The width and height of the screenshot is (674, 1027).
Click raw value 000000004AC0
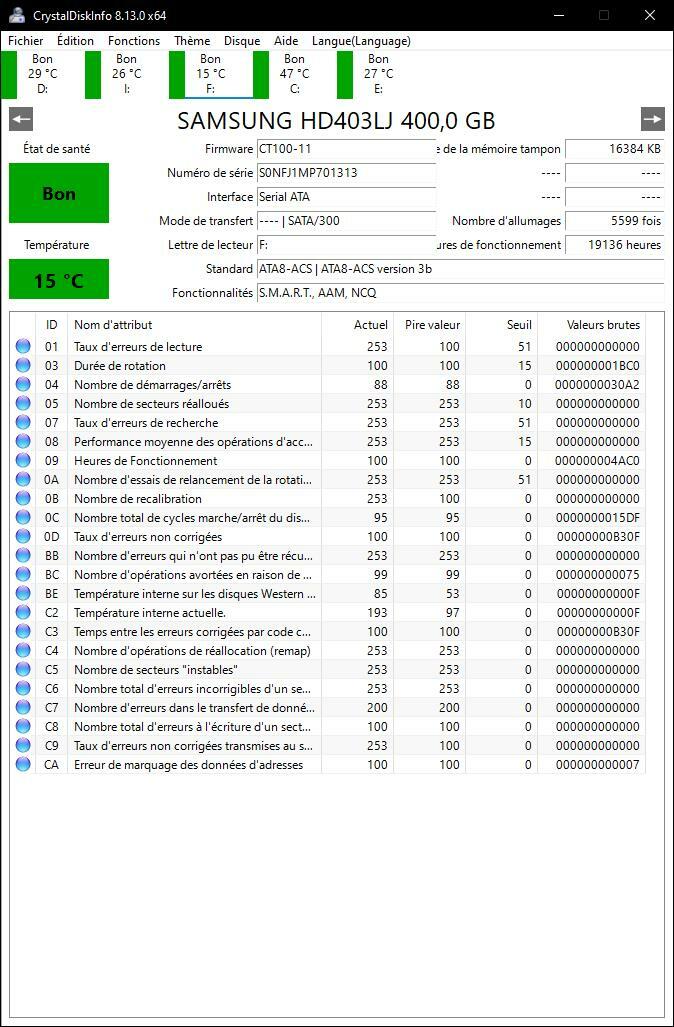(597, 460)
